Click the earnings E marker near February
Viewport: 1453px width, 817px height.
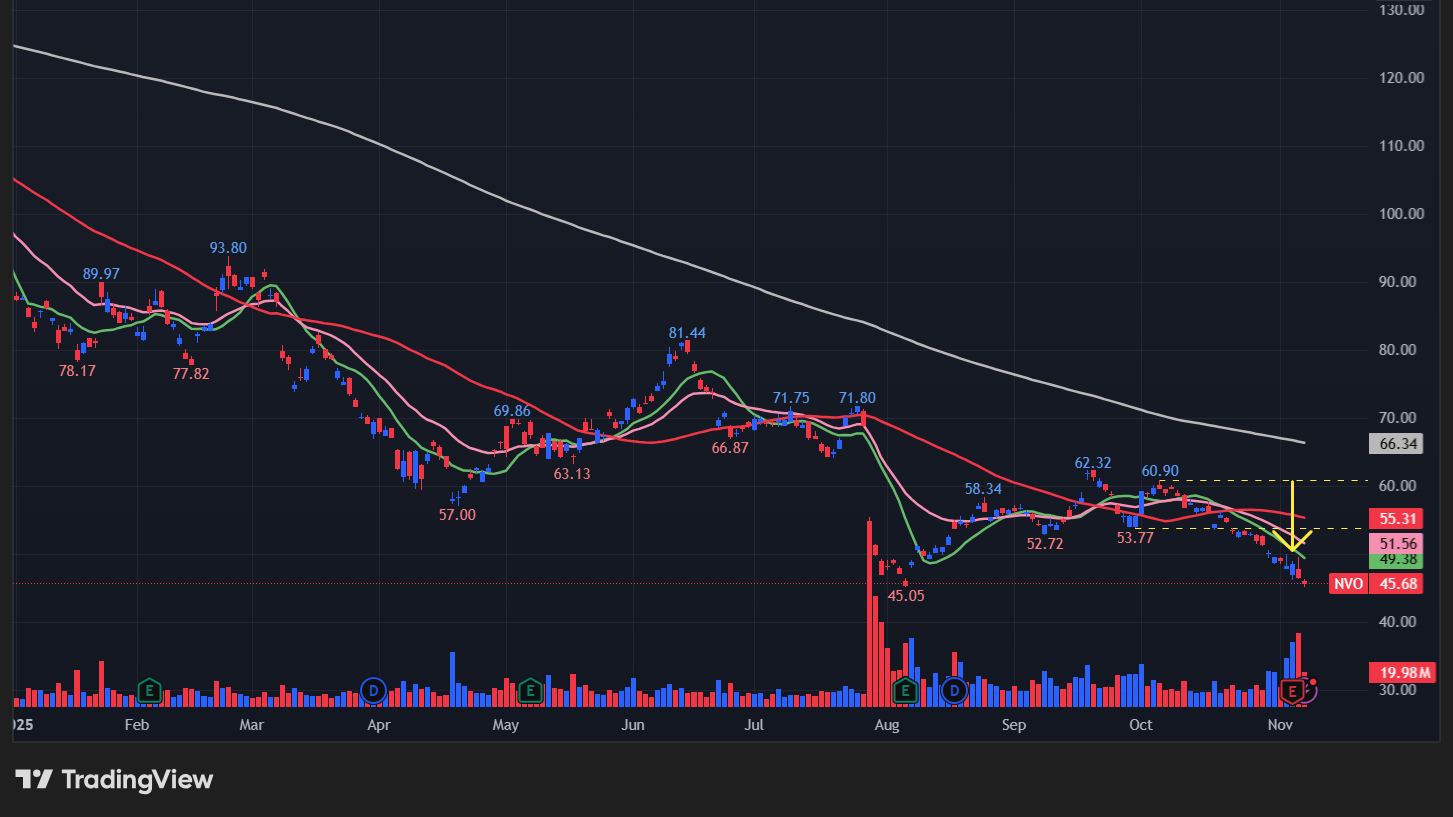pos(149,689)
